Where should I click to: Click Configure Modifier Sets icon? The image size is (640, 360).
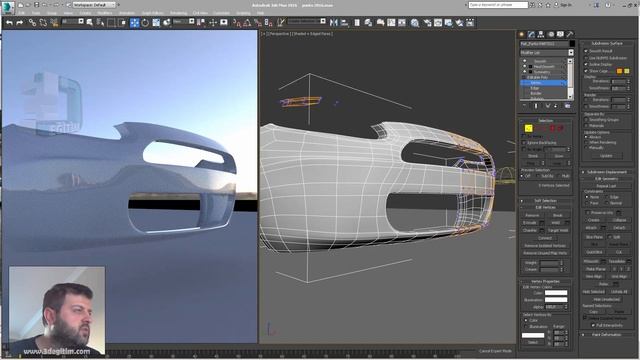pyautogui.click(x=567, y=106)
